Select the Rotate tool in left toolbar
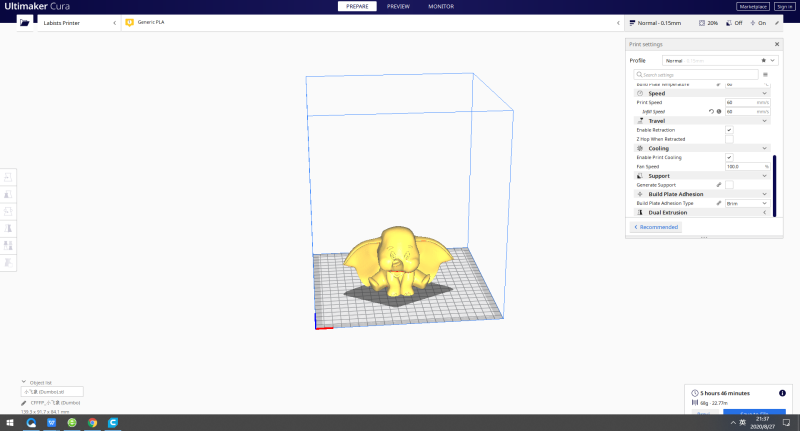Viewport: 800px width, 431px height. [x=8, y=211]
